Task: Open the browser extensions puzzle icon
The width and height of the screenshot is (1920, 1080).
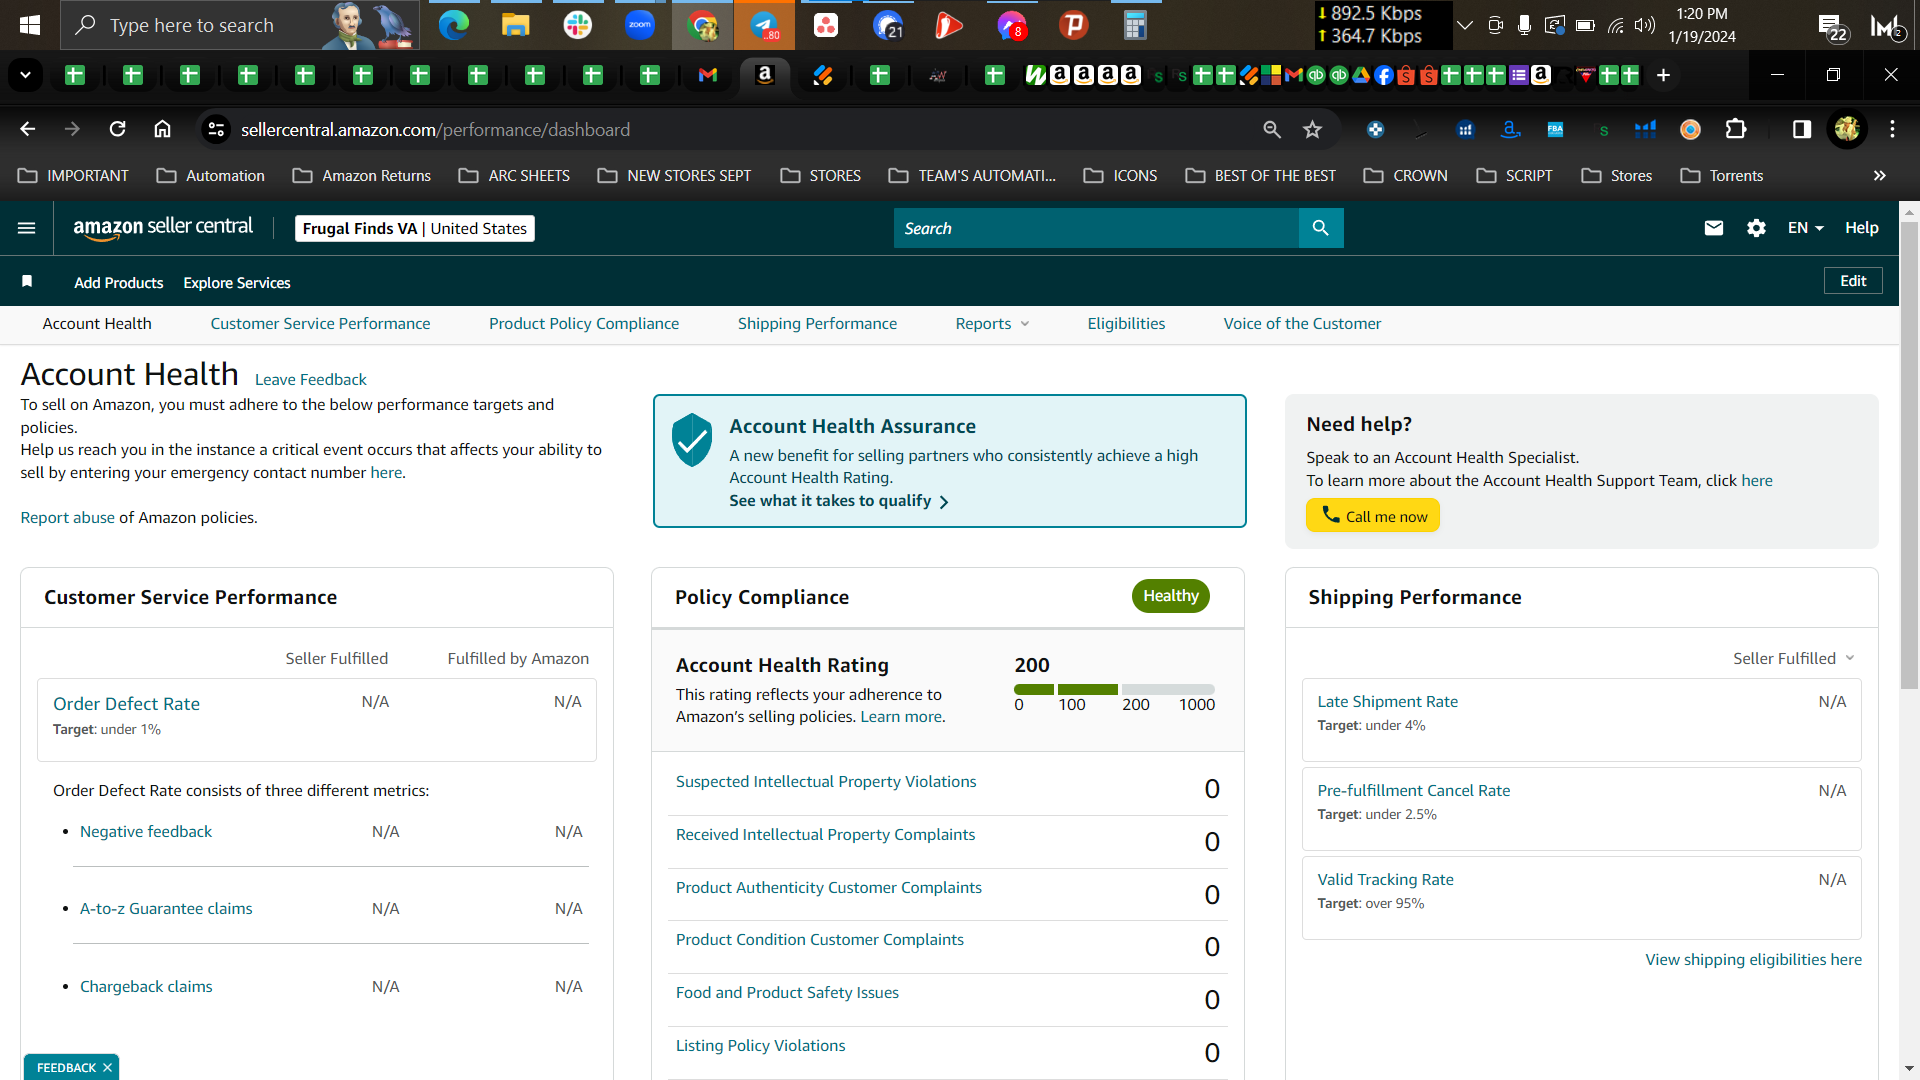Action: [x=1736, y=129]
